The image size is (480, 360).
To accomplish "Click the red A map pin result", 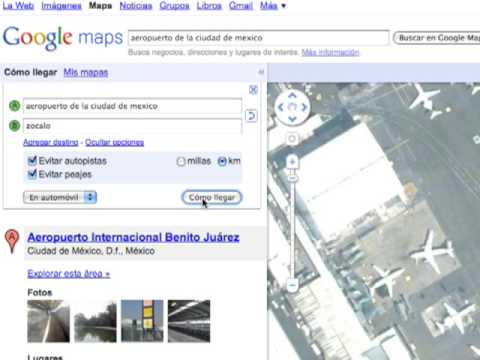I will 12,241.
